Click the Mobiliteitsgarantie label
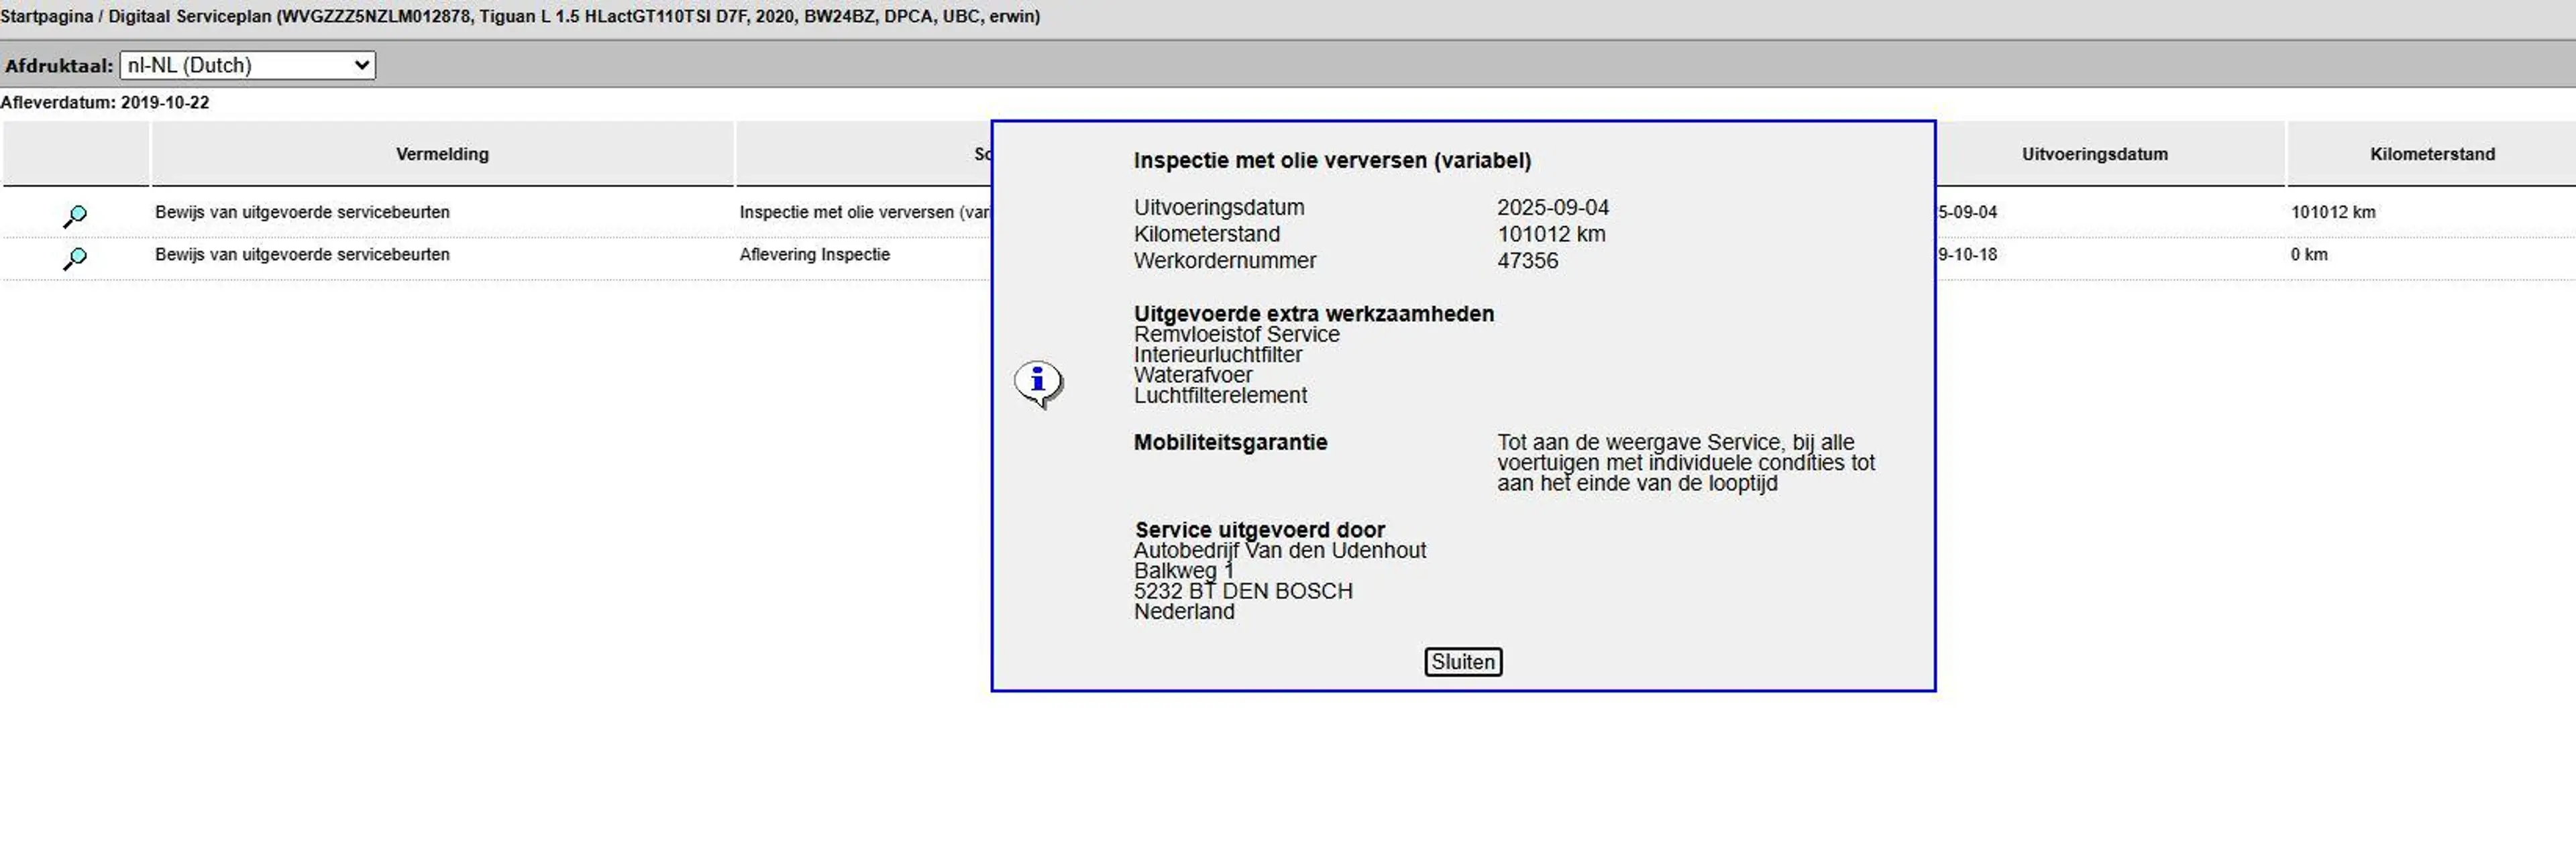 point(1230,442)
